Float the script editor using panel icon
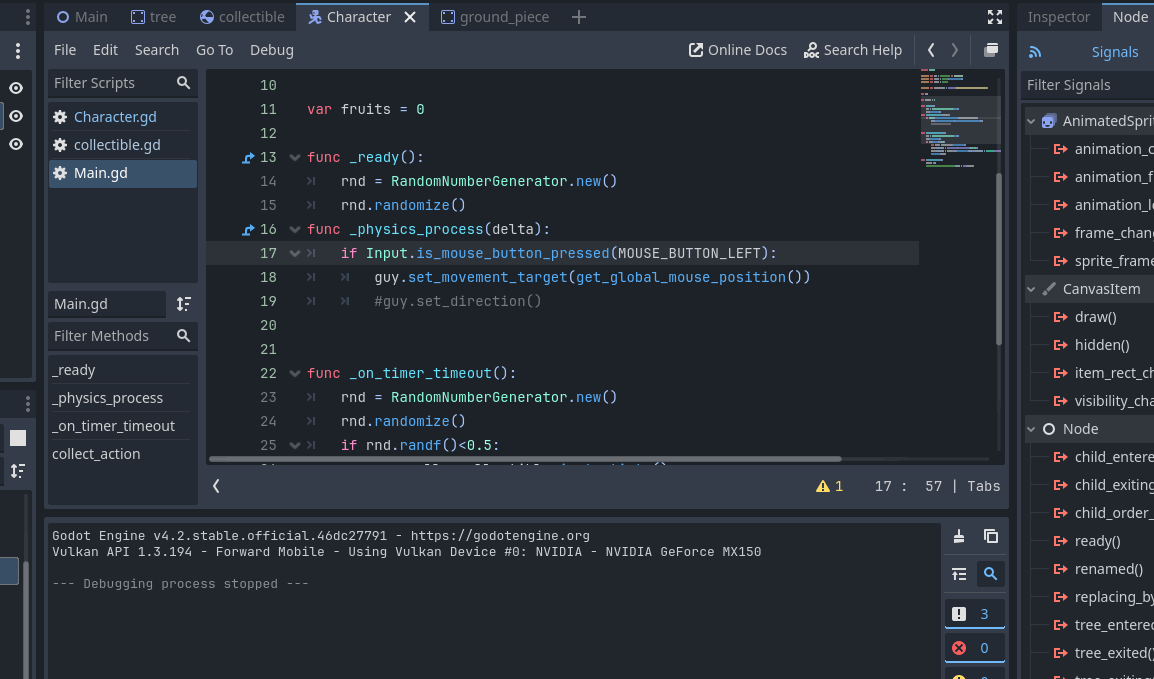This screenshot has width=1154, height=679. click(990, 49)
